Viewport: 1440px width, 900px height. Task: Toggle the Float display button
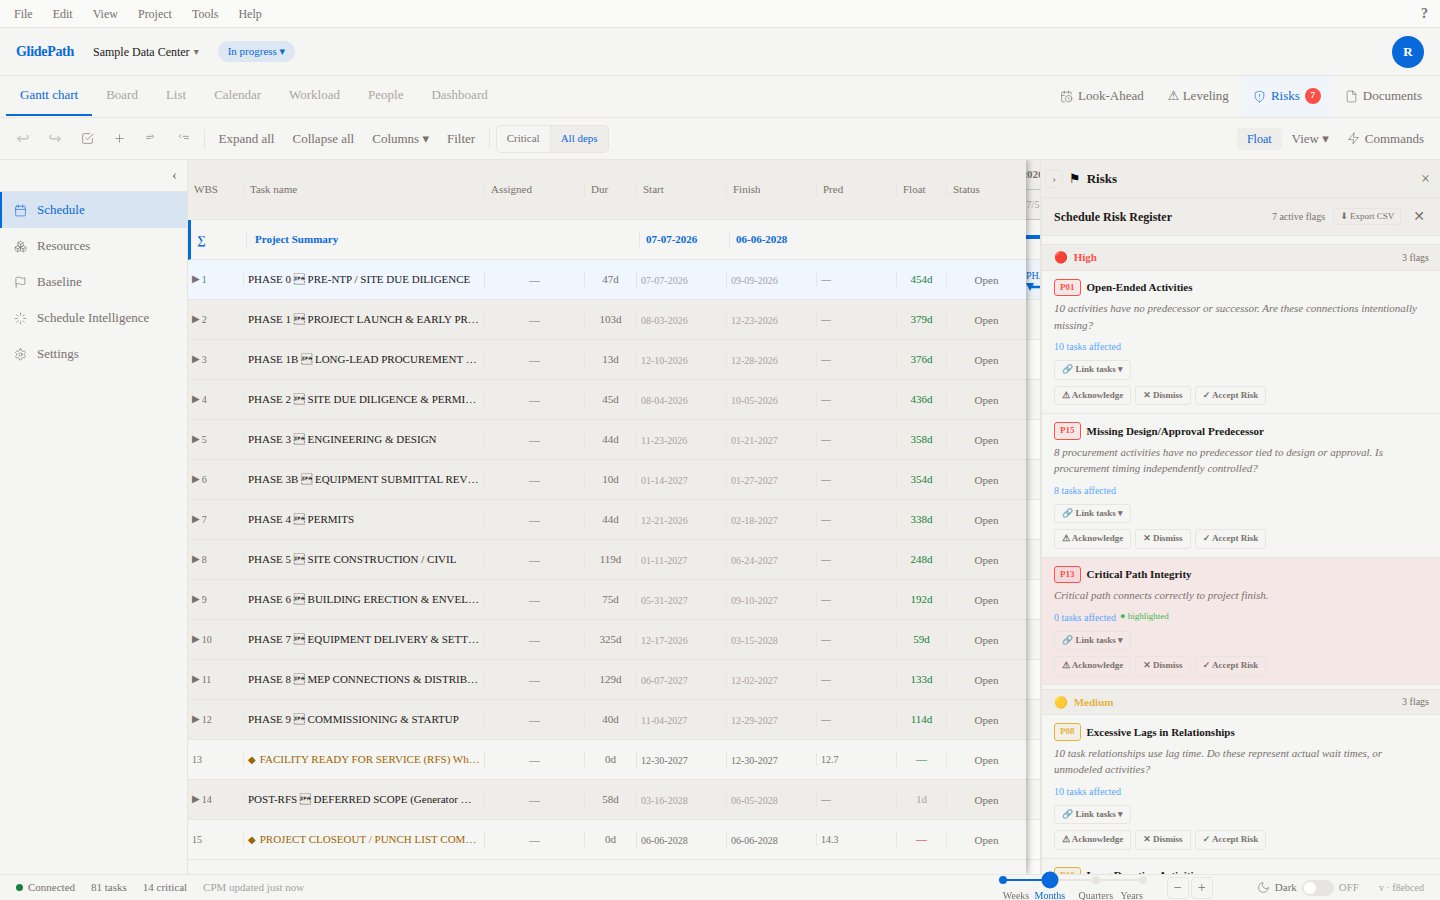[x=1259, y=139]
